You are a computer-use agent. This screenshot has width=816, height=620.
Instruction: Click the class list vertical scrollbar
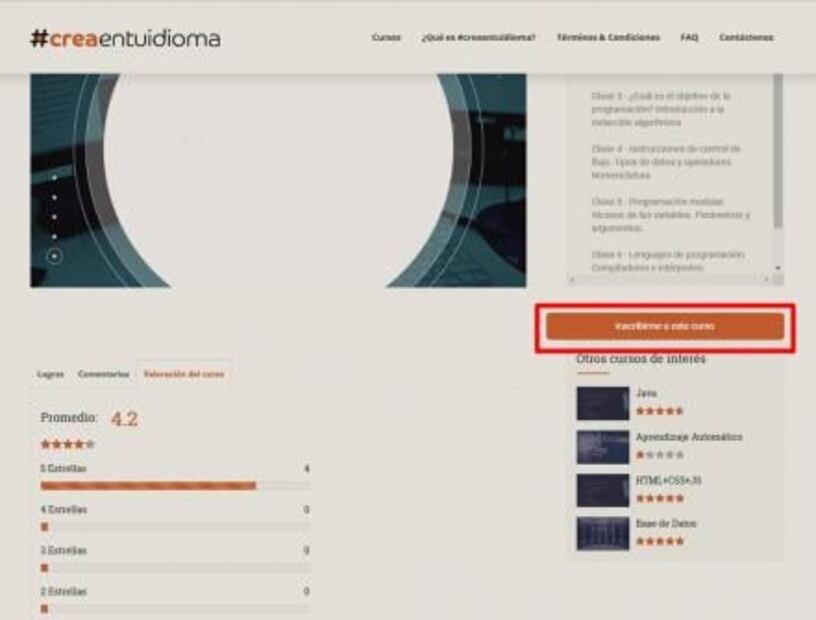tap(778, 150)
